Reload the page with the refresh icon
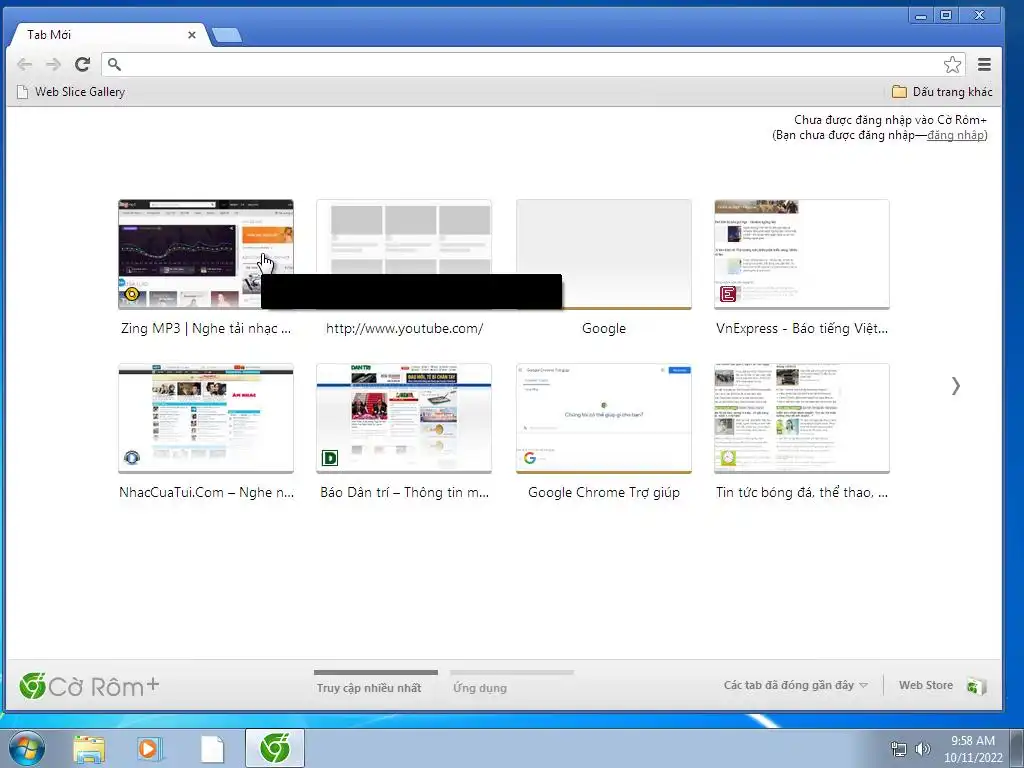Screen dimensions: 1024x768 pos(82,64)
